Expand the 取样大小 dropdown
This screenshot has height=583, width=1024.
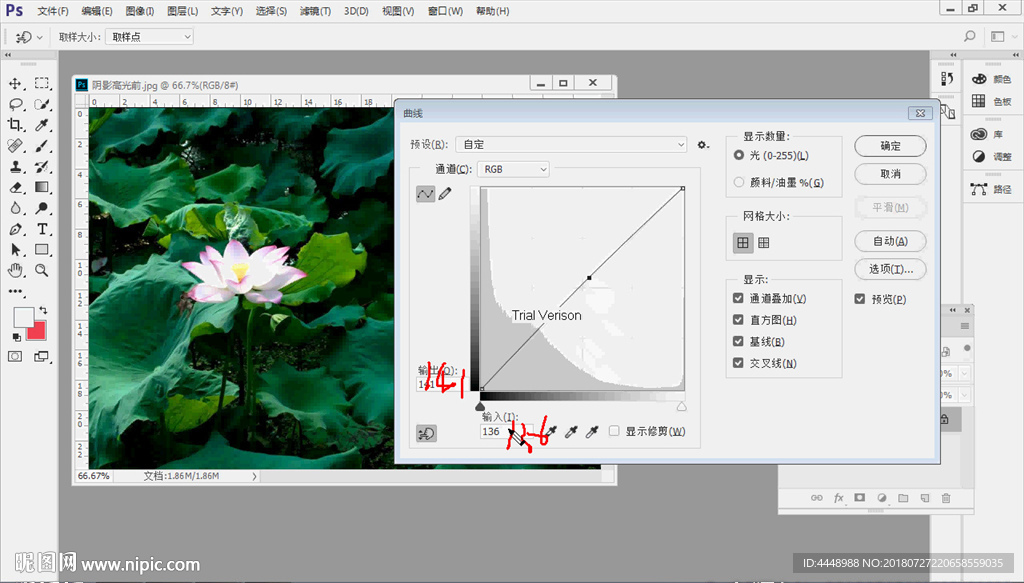pos(149,37)
